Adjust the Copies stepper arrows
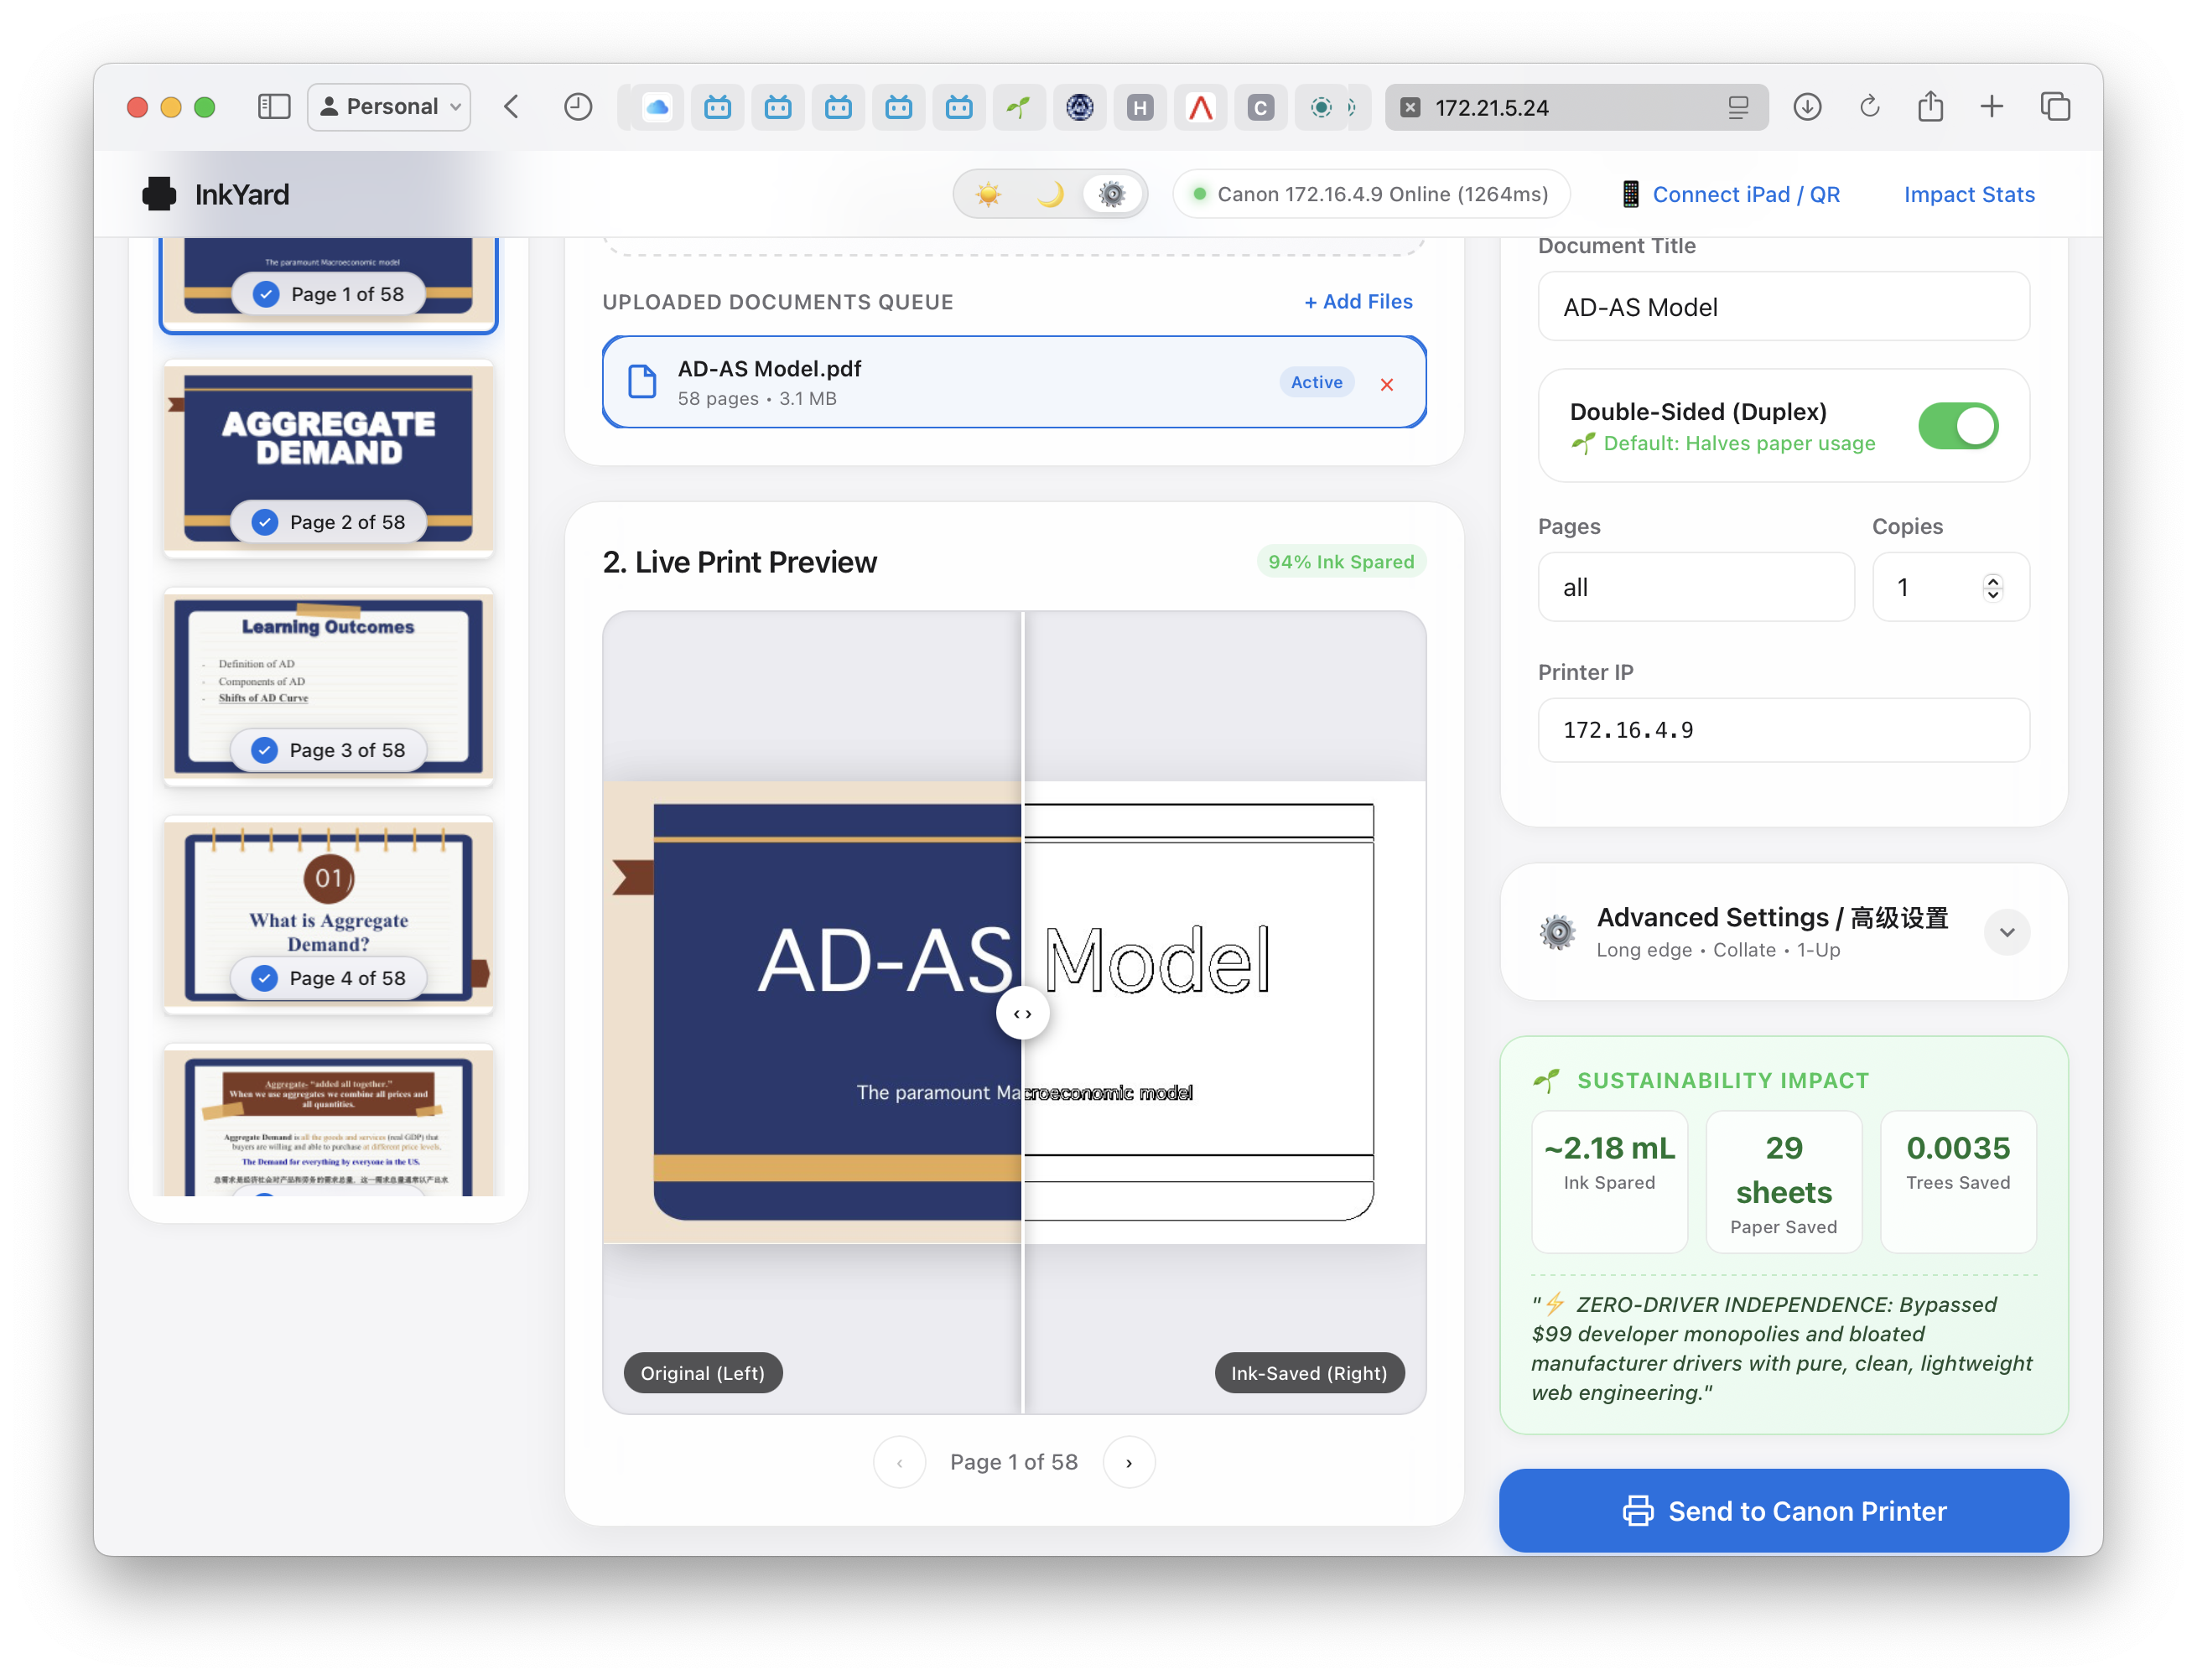The height and width of the screenshot is (1680, 2197). pos(1993,587)
